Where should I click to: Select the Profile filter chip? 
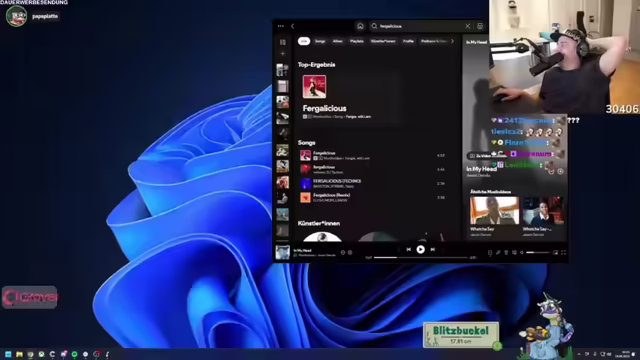[408, 41]
